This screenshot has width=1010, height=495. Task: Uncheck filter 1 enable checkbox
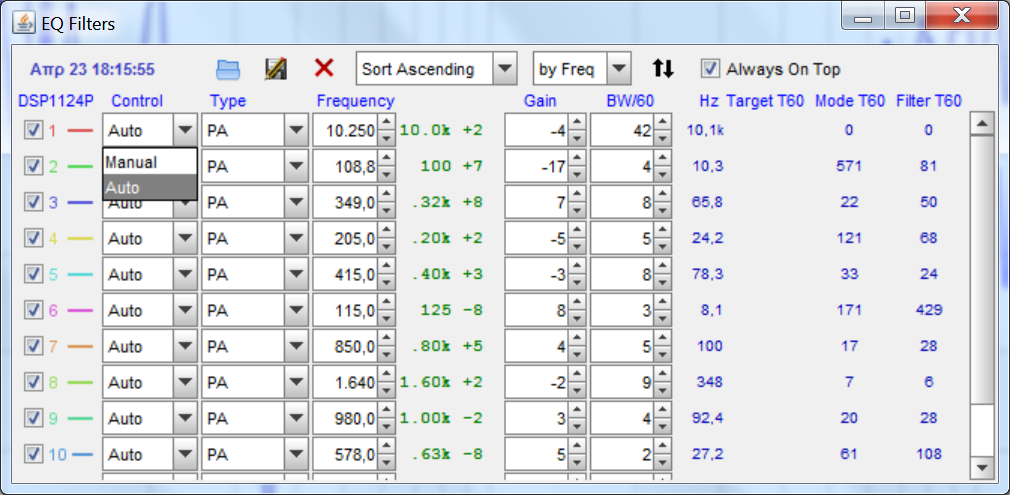coord(33,130)
